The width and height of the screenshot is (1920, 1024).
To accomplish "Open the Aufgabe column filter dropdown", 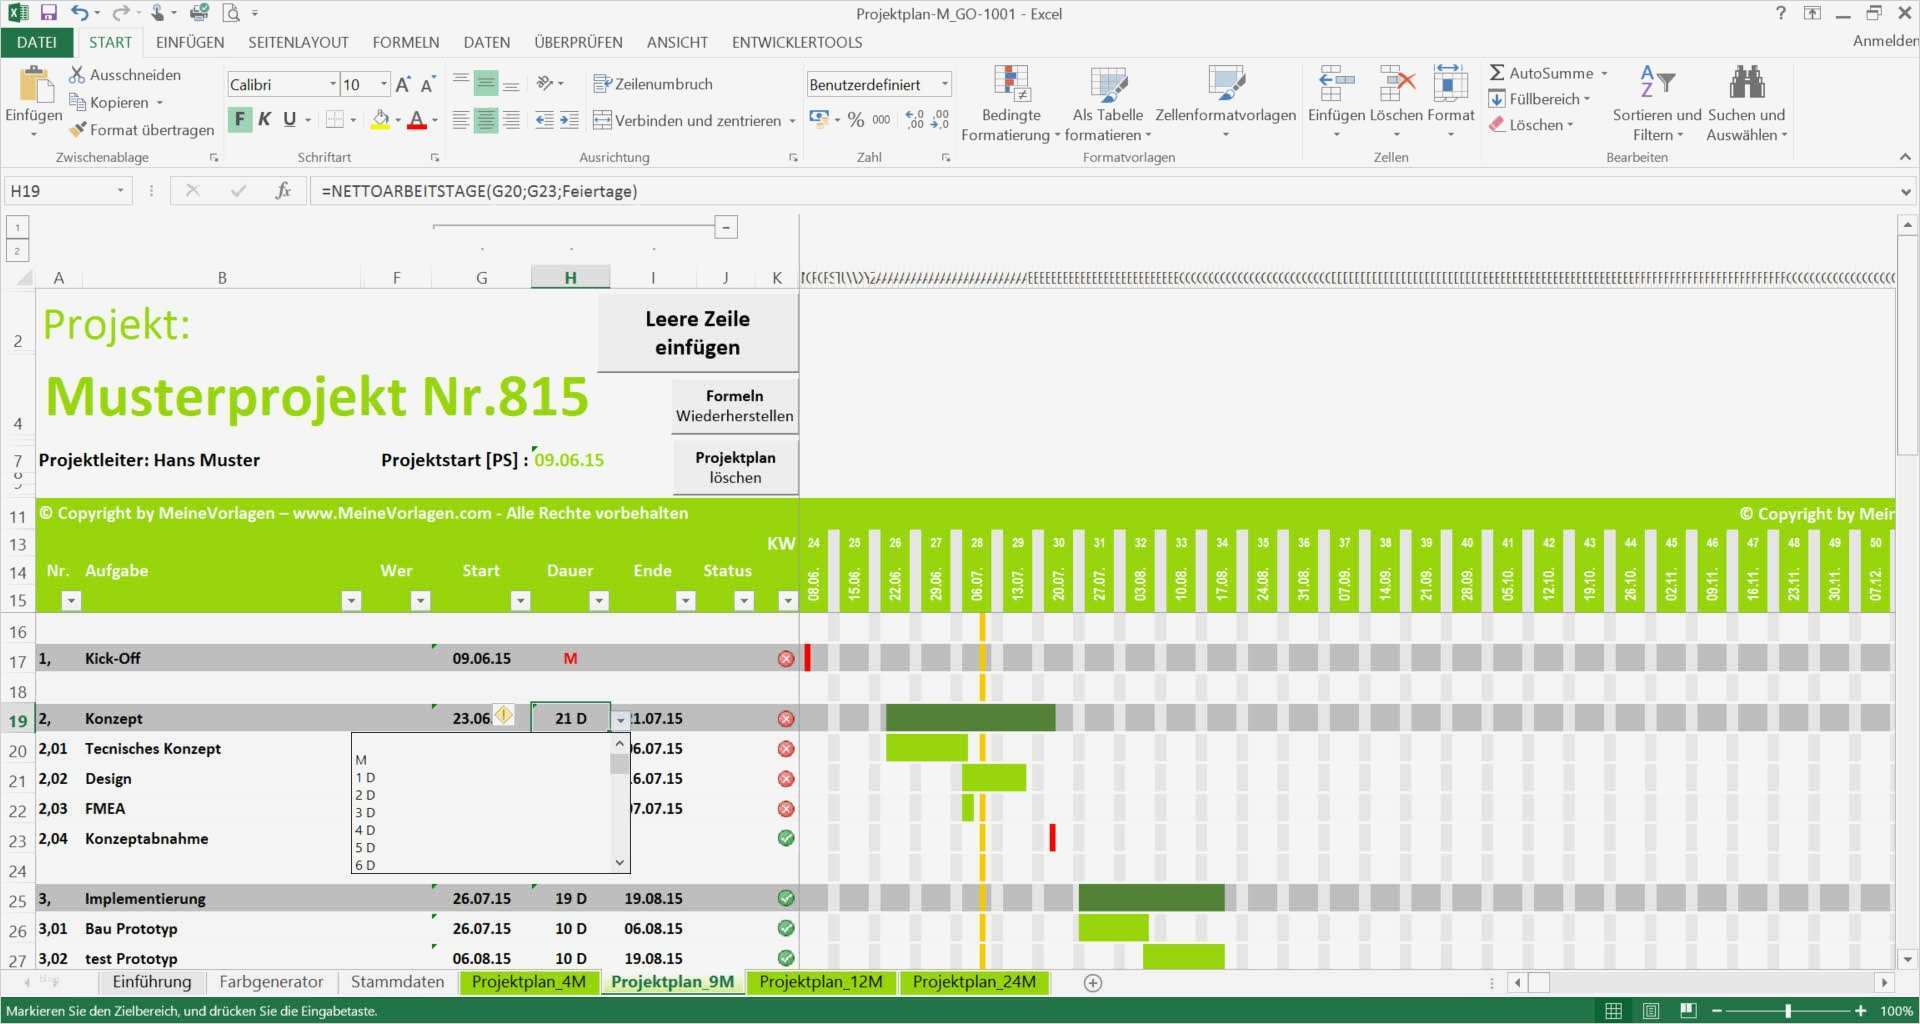I will [x=350, y=601].
